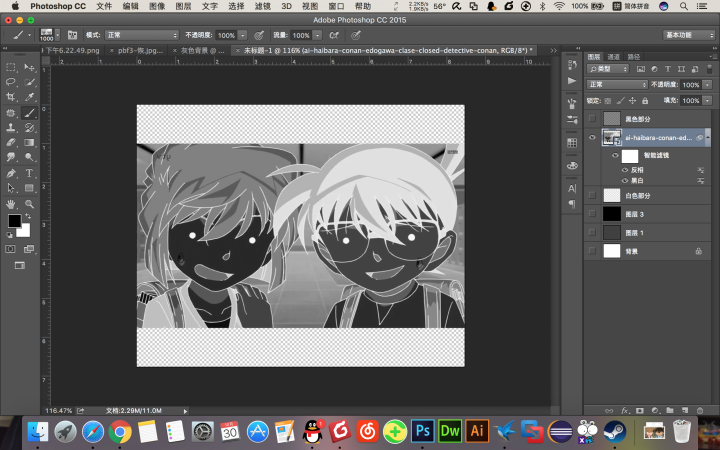Open the Swatches grid panel icon
Image resolution: width=720 pixels, height=450 pixels.
click(572, 143)
